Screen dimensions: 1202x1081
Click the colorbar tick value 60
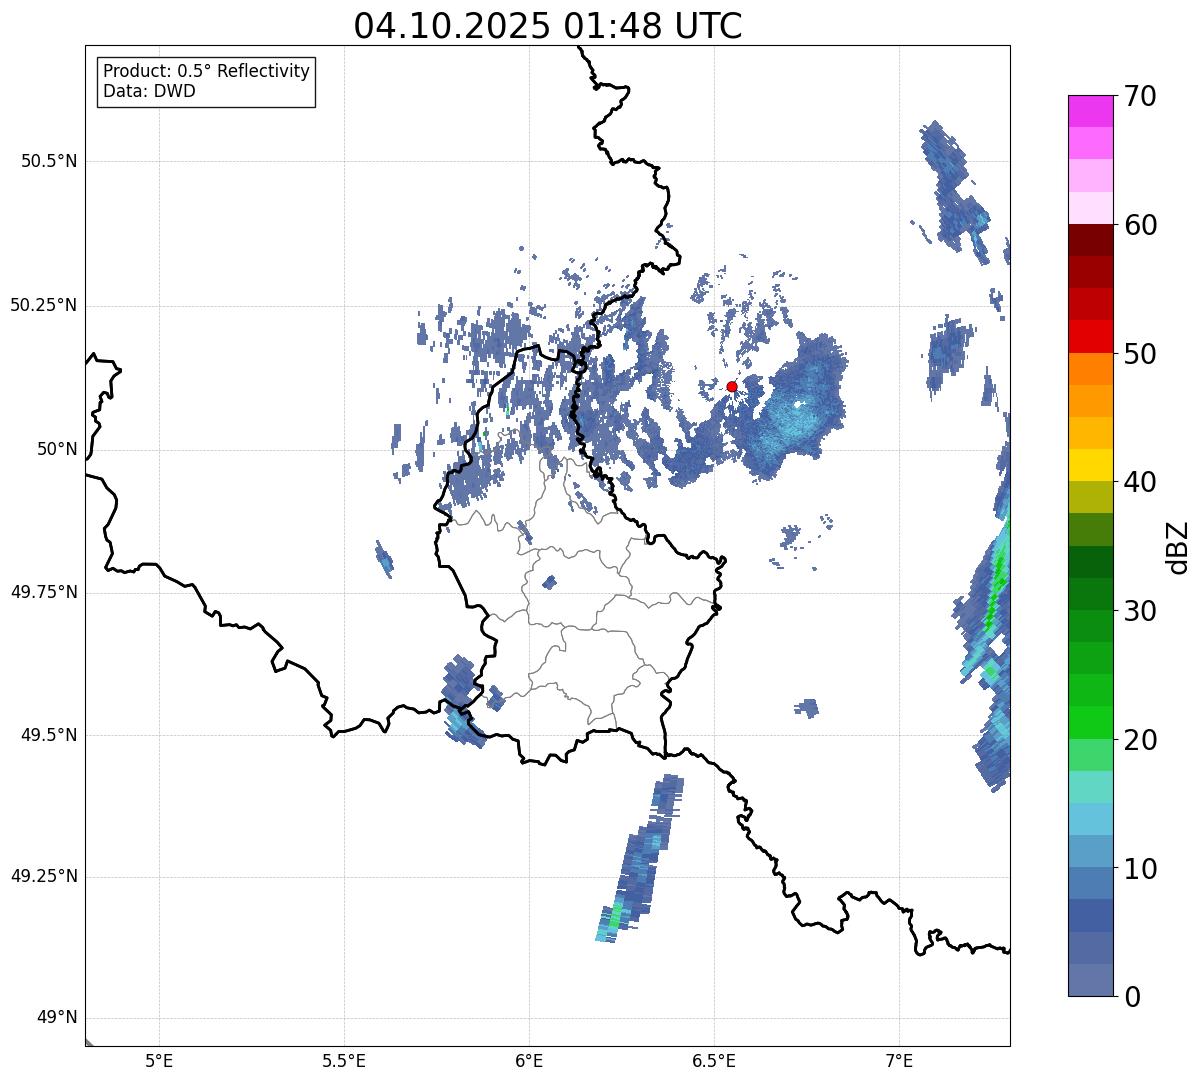pyautogui.click(x=1140, y=225)
